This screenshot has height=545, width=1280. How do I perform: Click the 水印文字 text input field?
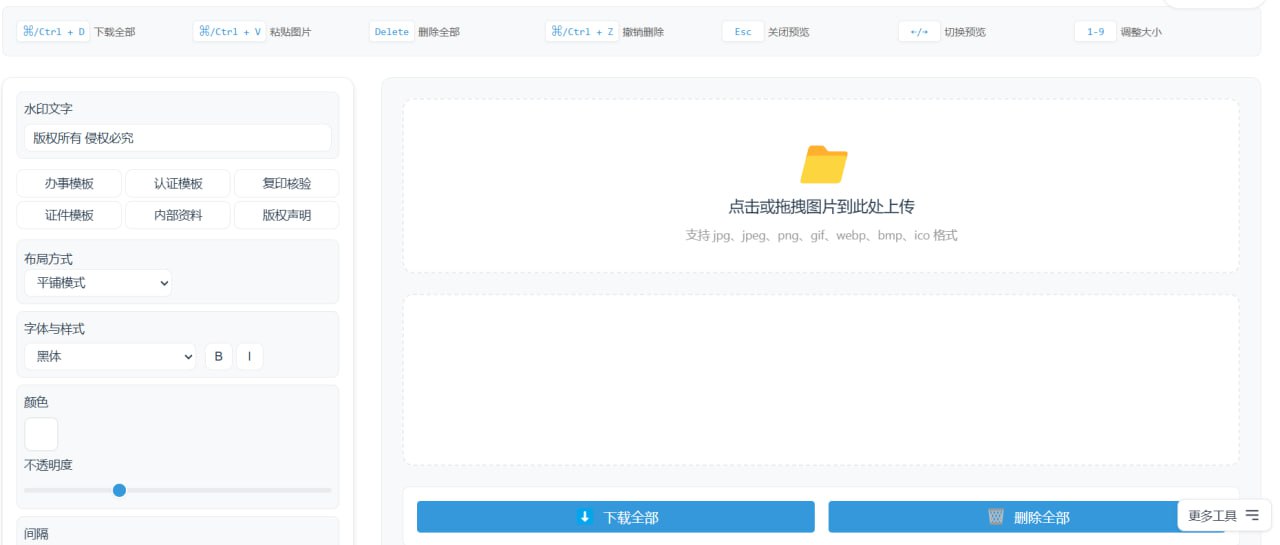pyautogui.click(x=177, y=138)
